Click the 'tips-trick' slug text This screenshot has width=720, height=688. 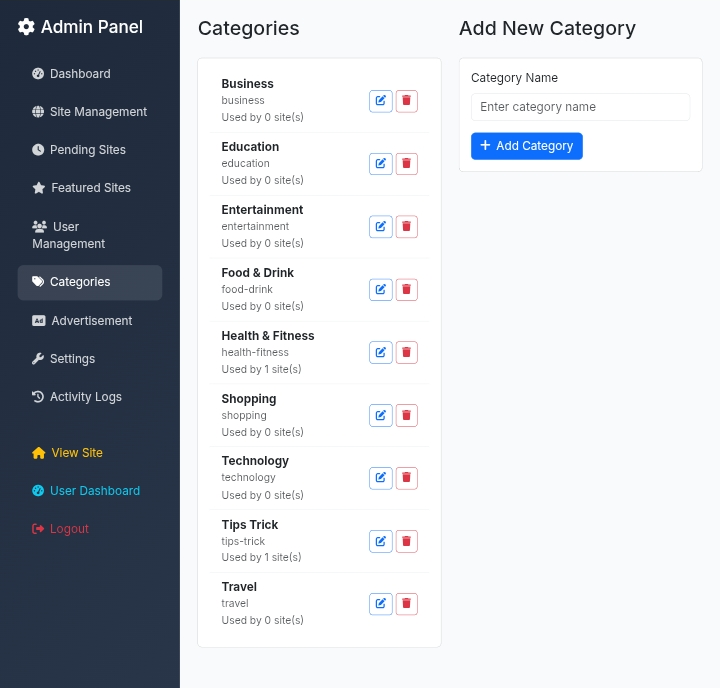point(243,541)
